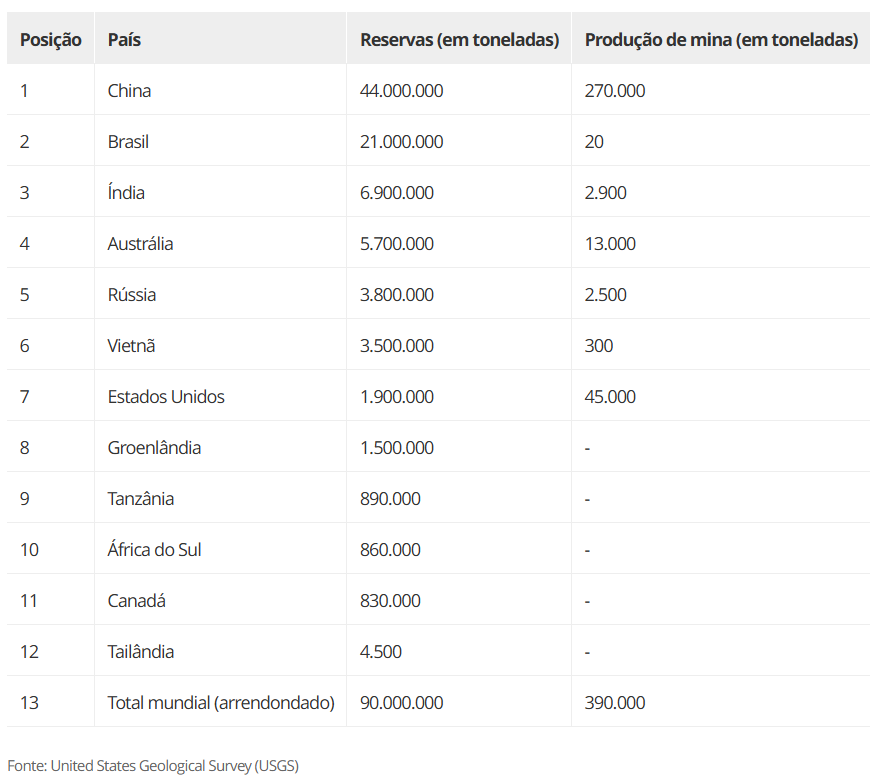This screenshot has width=877, height=781.
Task: Select the Brasil country cell
Action: pyautogui.click(x=128, y=142)
